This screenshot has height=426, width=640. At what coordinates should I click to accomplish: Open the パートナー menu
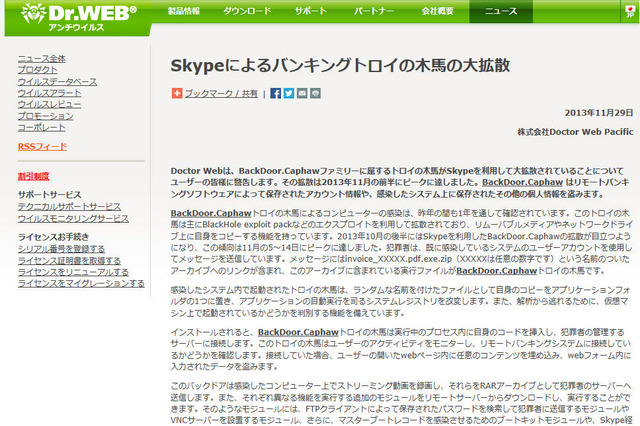373,11
